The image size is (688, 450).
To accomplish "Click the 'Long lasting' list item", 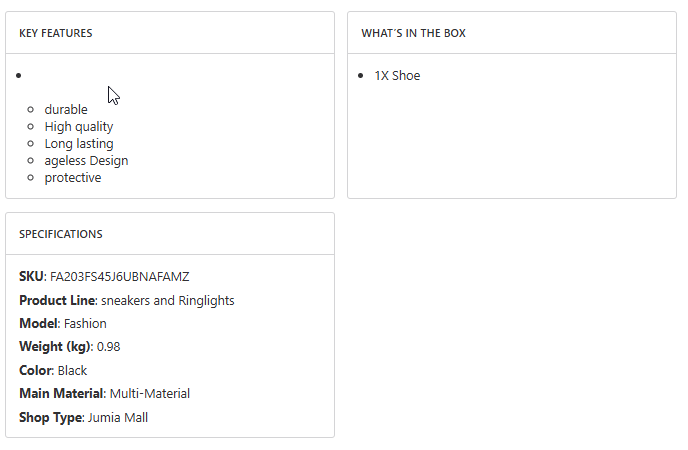I will (79, 143).
